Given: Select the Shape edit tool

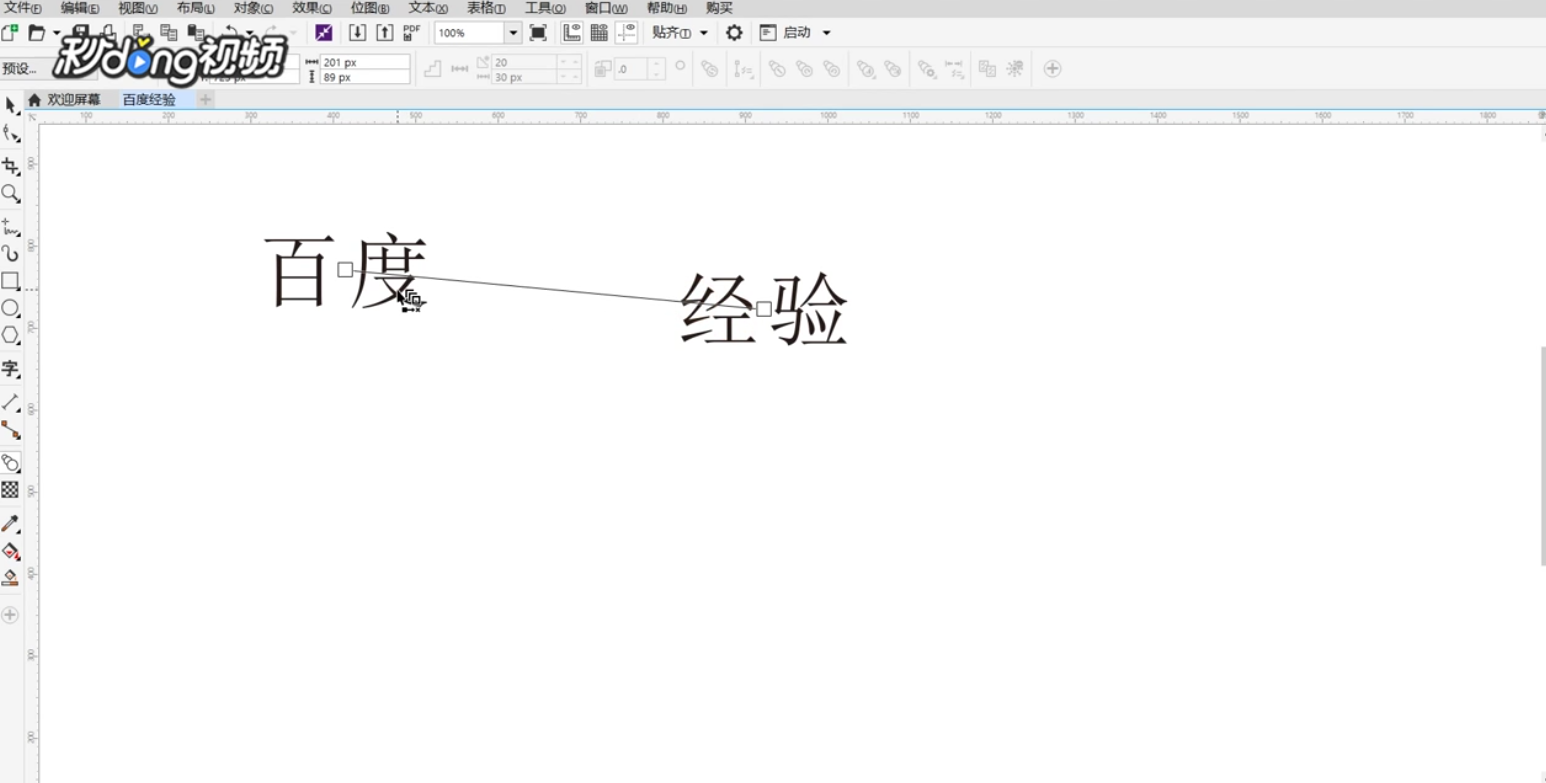Looking at the screenshot, I should click(x=10, y=134).
